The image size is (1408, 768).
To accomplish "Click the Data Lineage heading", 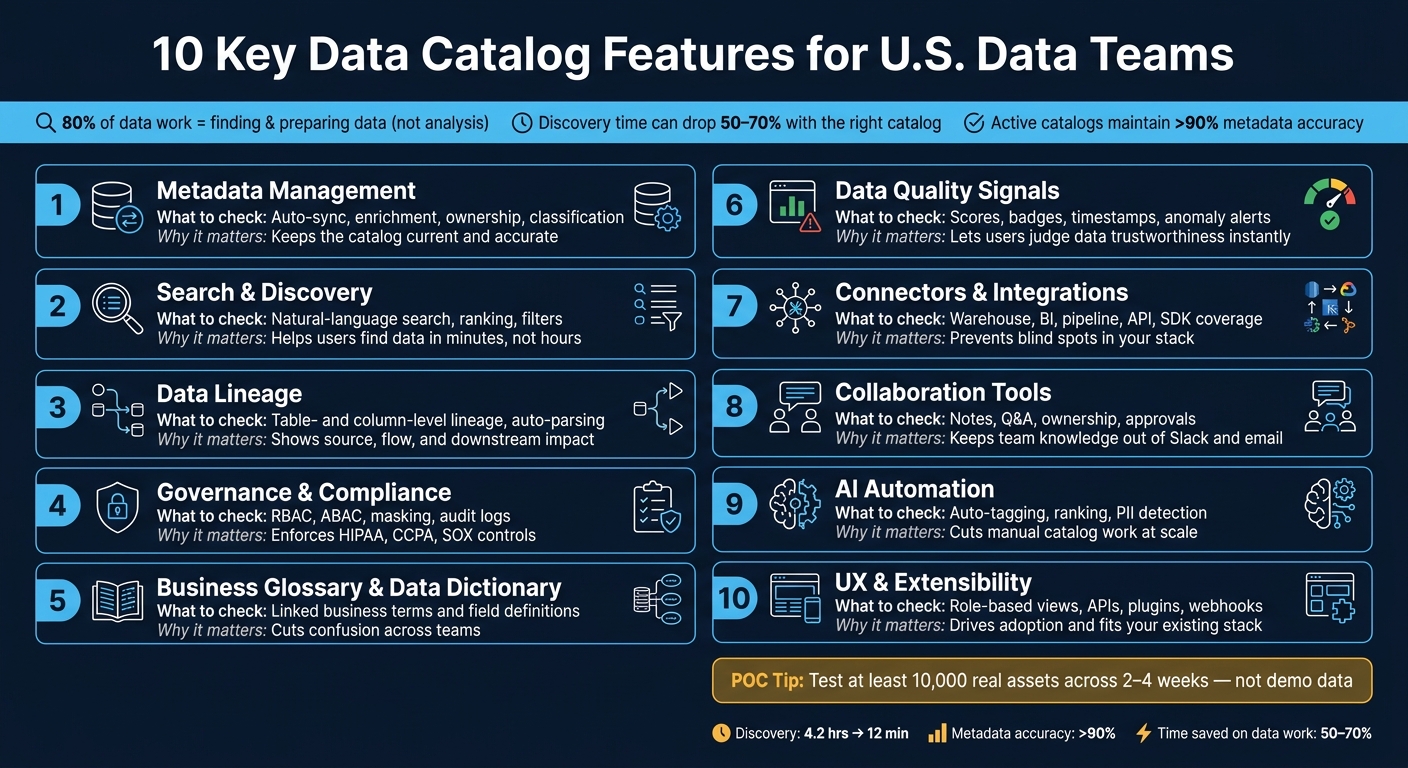I will coord(229,393).
